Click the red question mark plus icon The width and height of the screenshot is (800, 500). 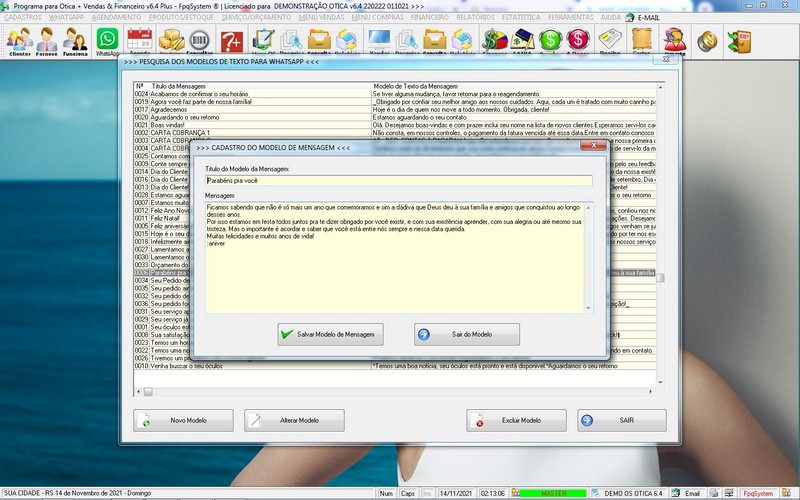click(x=232, y=41)
